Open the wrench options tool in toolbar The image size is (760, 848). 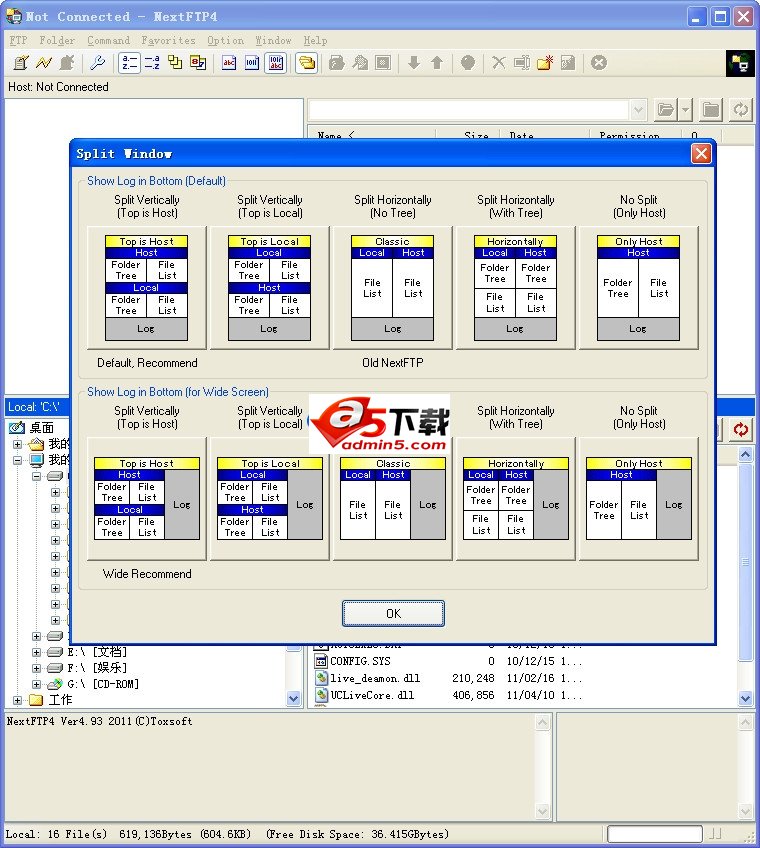98,63
